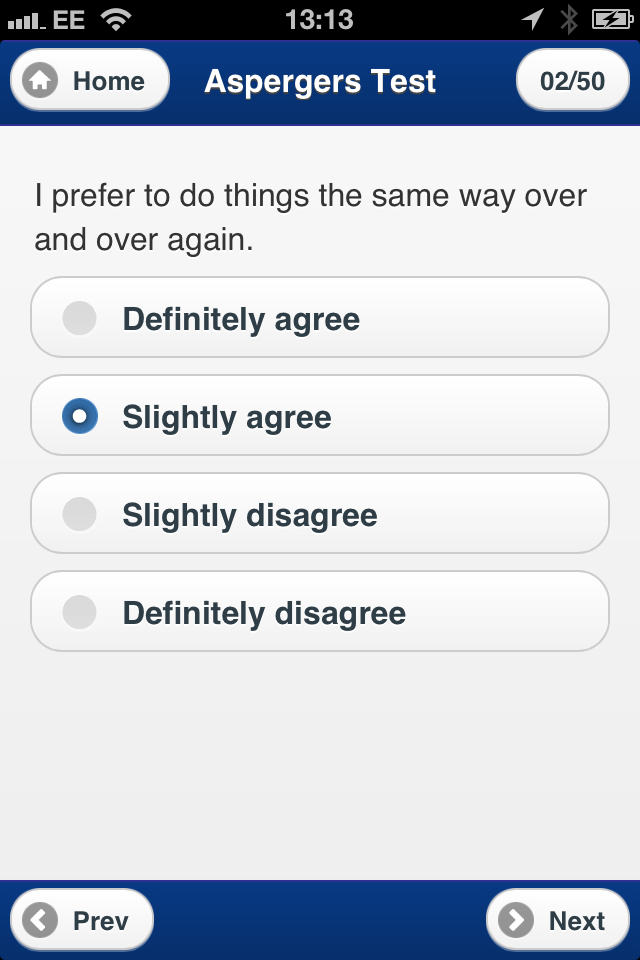
Task: Tap the right arrow icon on Next
Action: [x=517, y=920]
